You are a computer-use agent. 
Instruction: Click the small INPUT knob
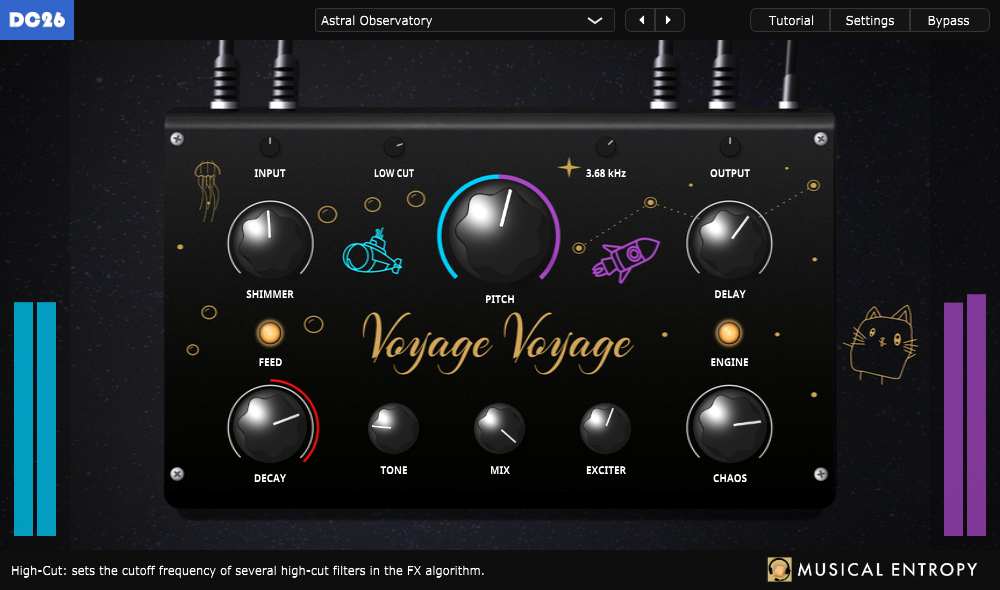coord(270,147)
